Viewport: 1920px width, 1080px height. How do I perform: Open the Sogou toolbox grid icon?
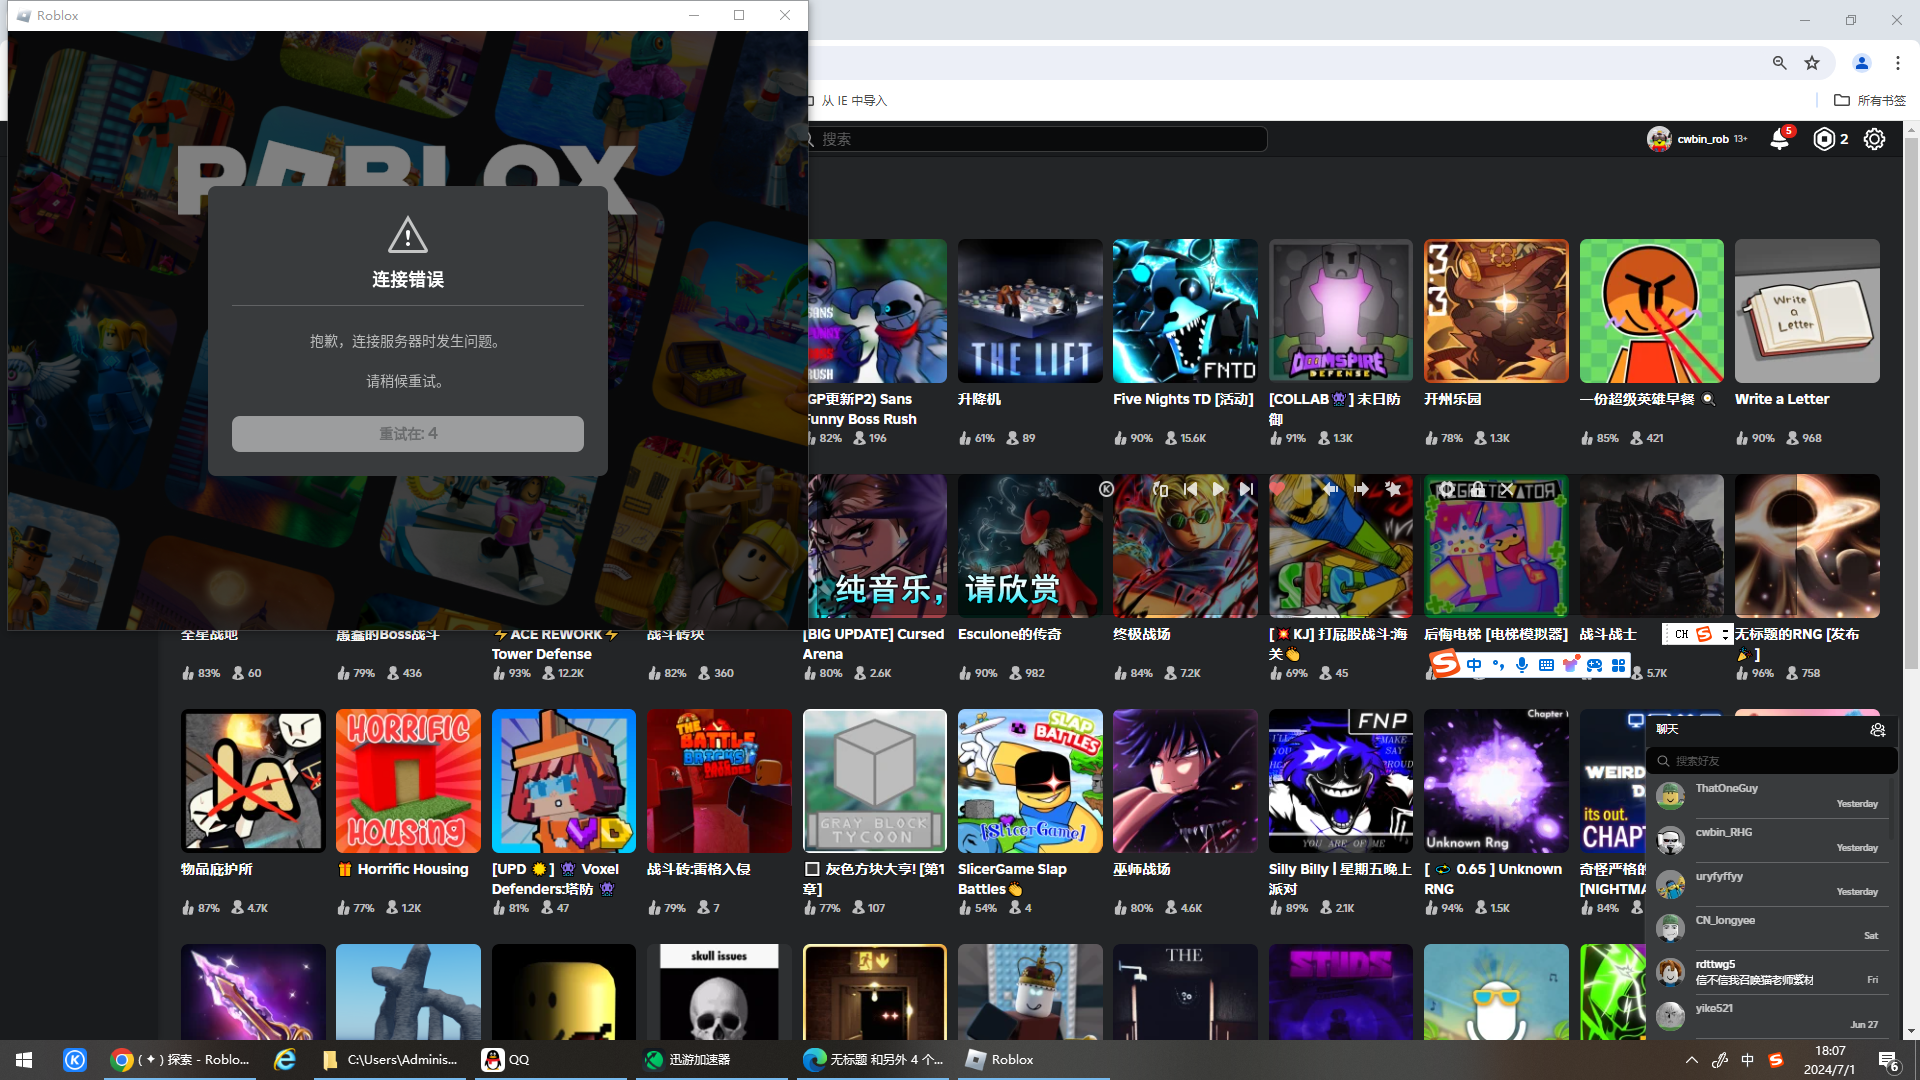1618,665
